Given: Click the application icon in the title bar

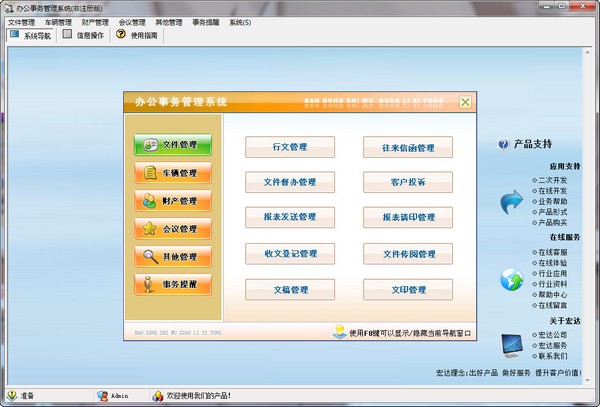Looking at the screenshot, I should [x=8, y=8].
